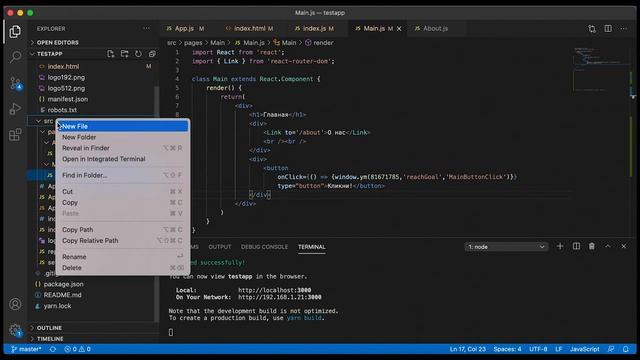The image size is (640, 360).
Task: Open the Accounts menu icon
Action: click(x=15, y=304)
